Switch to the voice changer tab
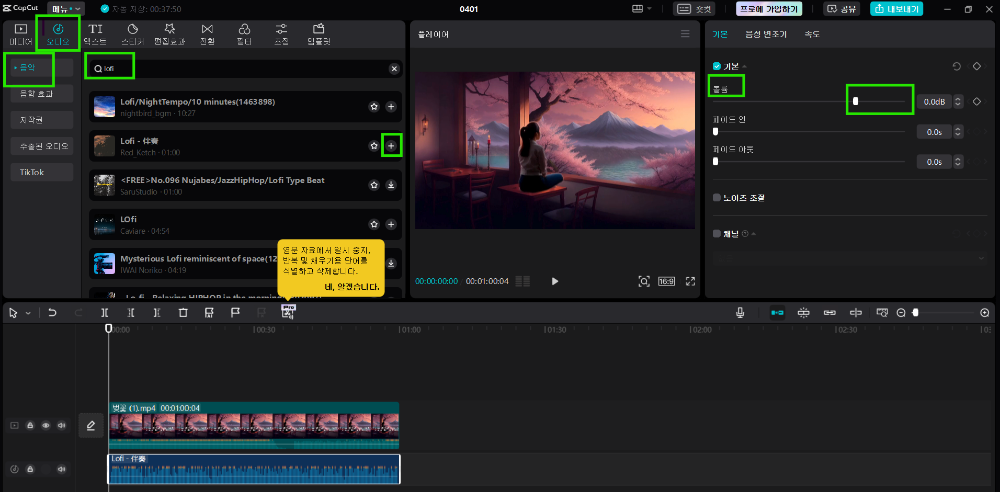The width and height of the screenshot is (1000, 492). tap(765, 34)
